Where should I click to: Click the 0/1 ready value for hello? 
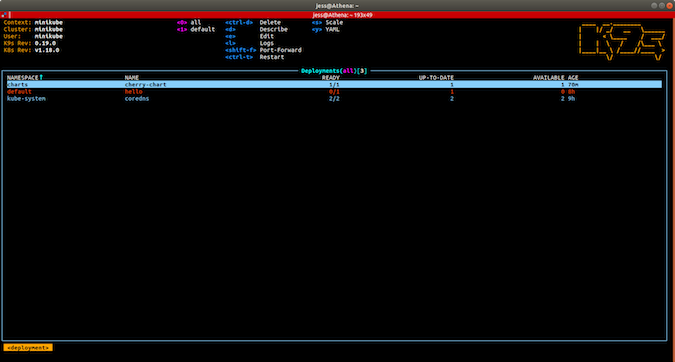click(x=334, y=92)
